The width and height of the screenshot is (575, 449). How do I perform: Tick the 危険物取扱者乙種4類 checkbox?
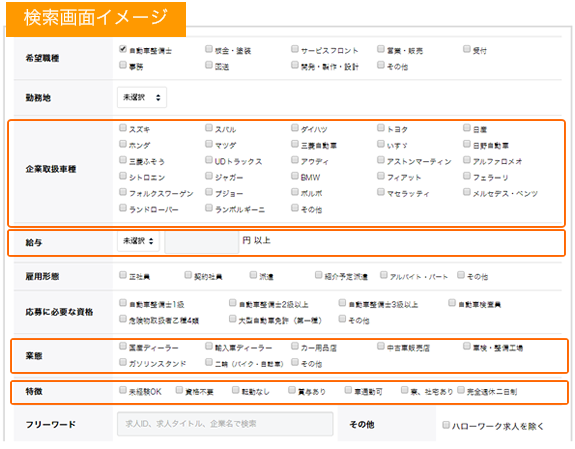click(123, 320)
